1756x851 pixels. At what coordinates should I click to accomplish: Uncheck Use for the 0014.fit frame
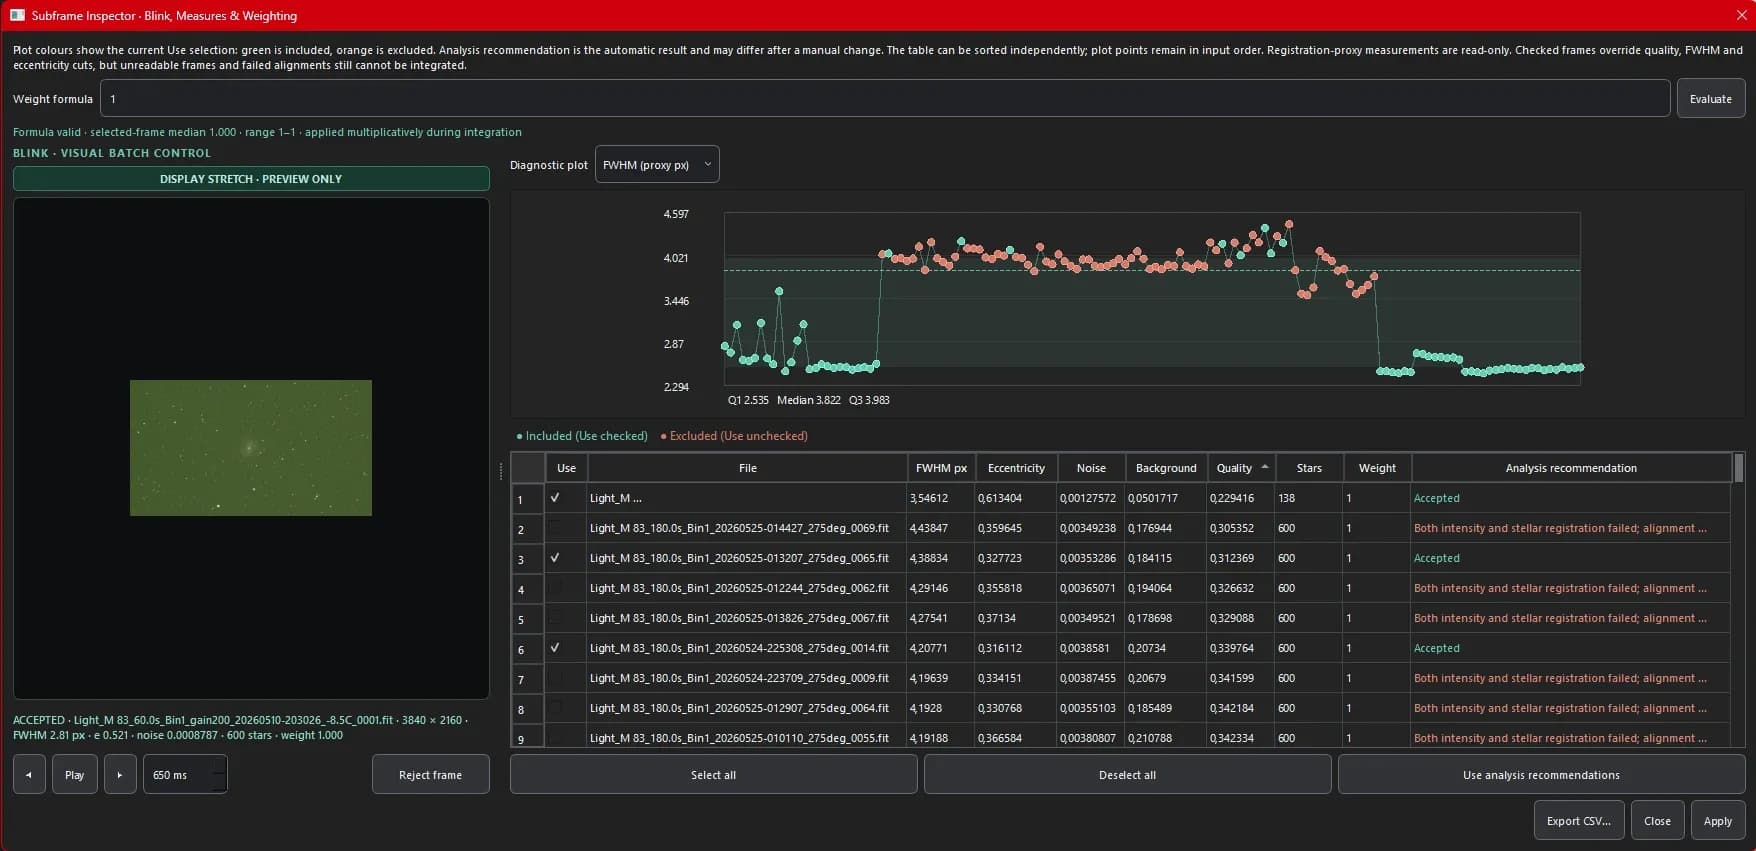click(555, 648)
